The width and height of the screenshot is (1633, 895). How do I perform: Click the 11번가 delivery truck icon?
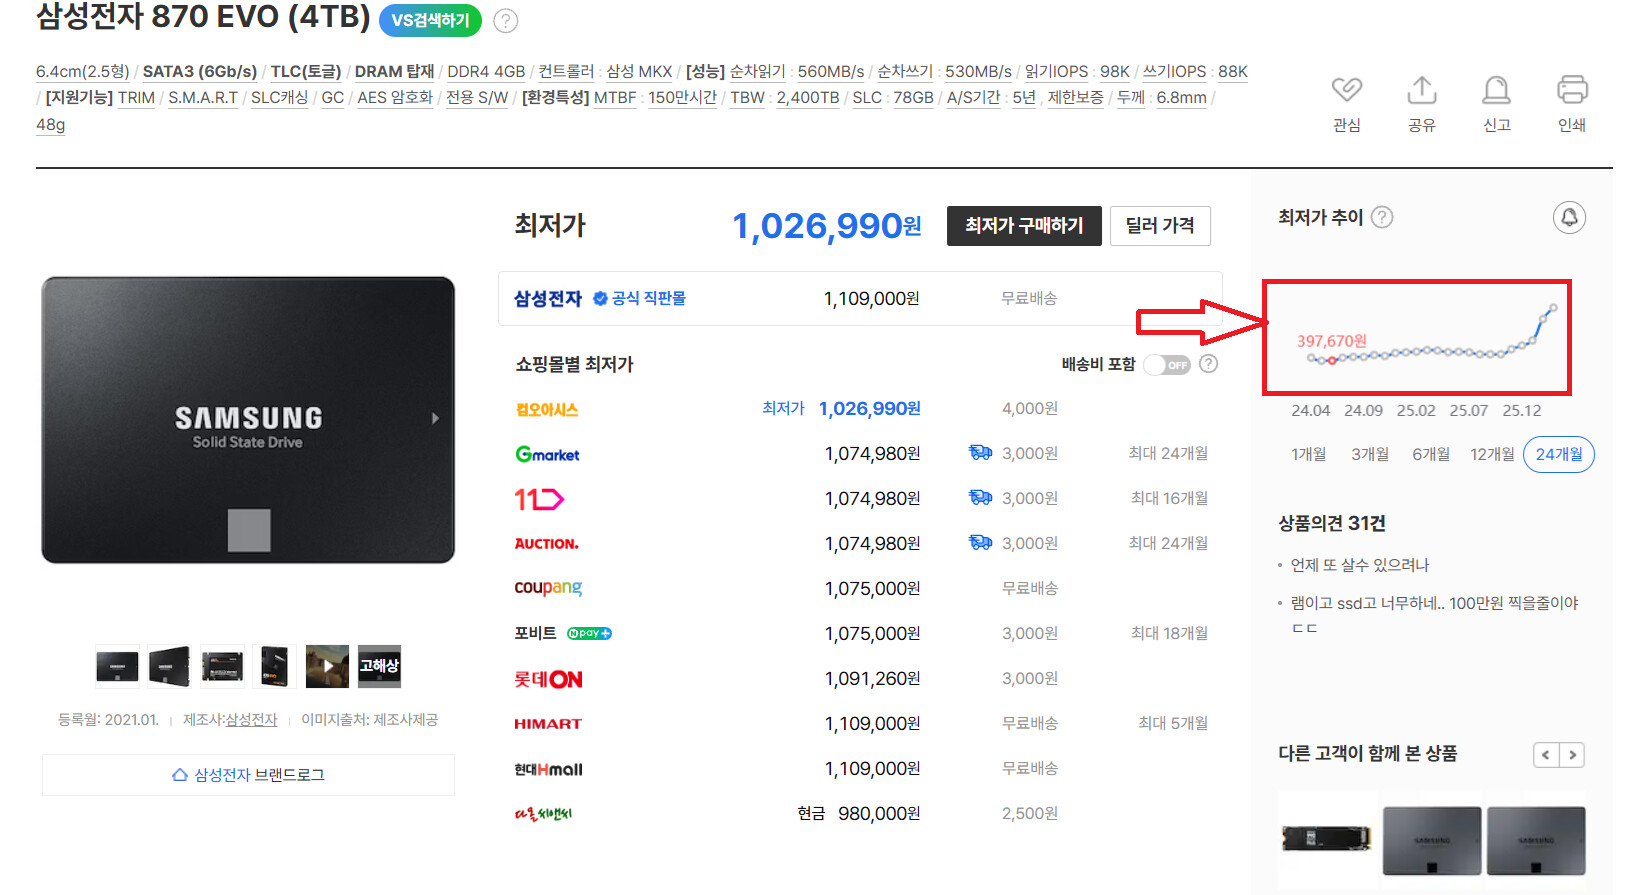[980, 498]
